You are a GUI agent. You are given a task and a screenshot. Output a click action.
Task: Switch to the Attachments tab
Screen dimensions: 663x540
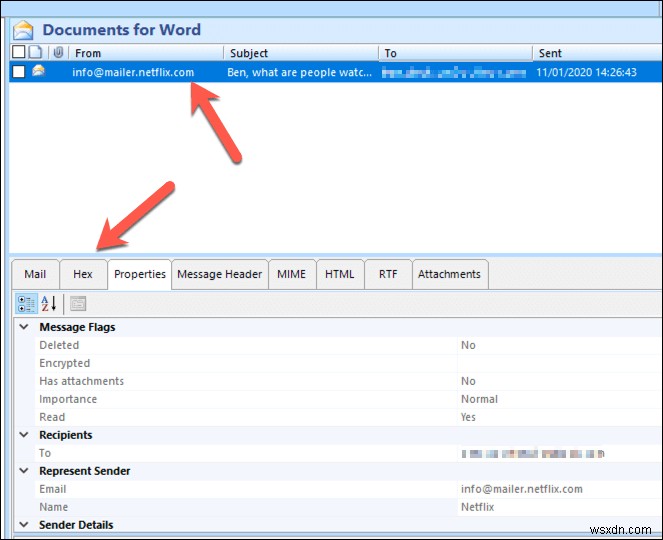click(x=449, y=274)
